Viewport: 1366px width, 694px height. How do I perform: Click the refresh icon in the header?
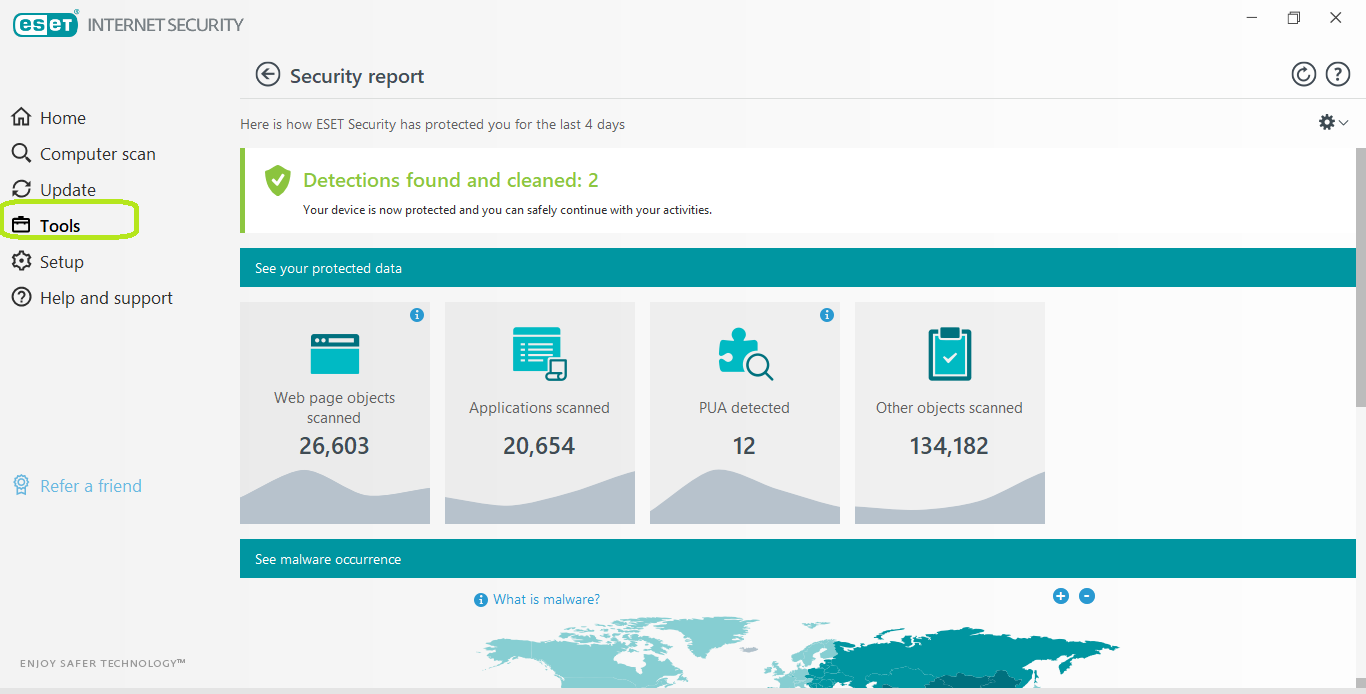point(1303,74)
